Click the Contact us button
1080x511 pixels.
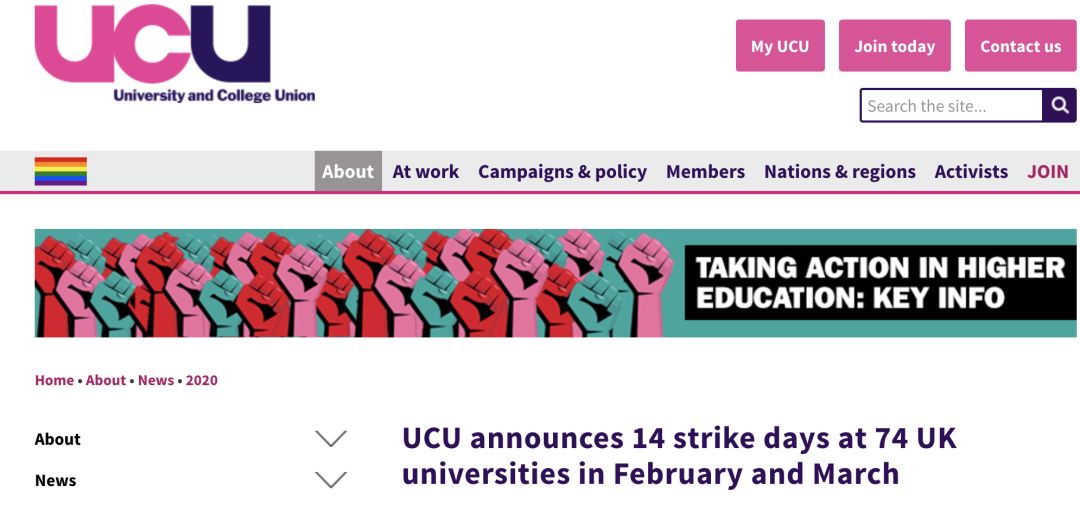pos(1020,45)
